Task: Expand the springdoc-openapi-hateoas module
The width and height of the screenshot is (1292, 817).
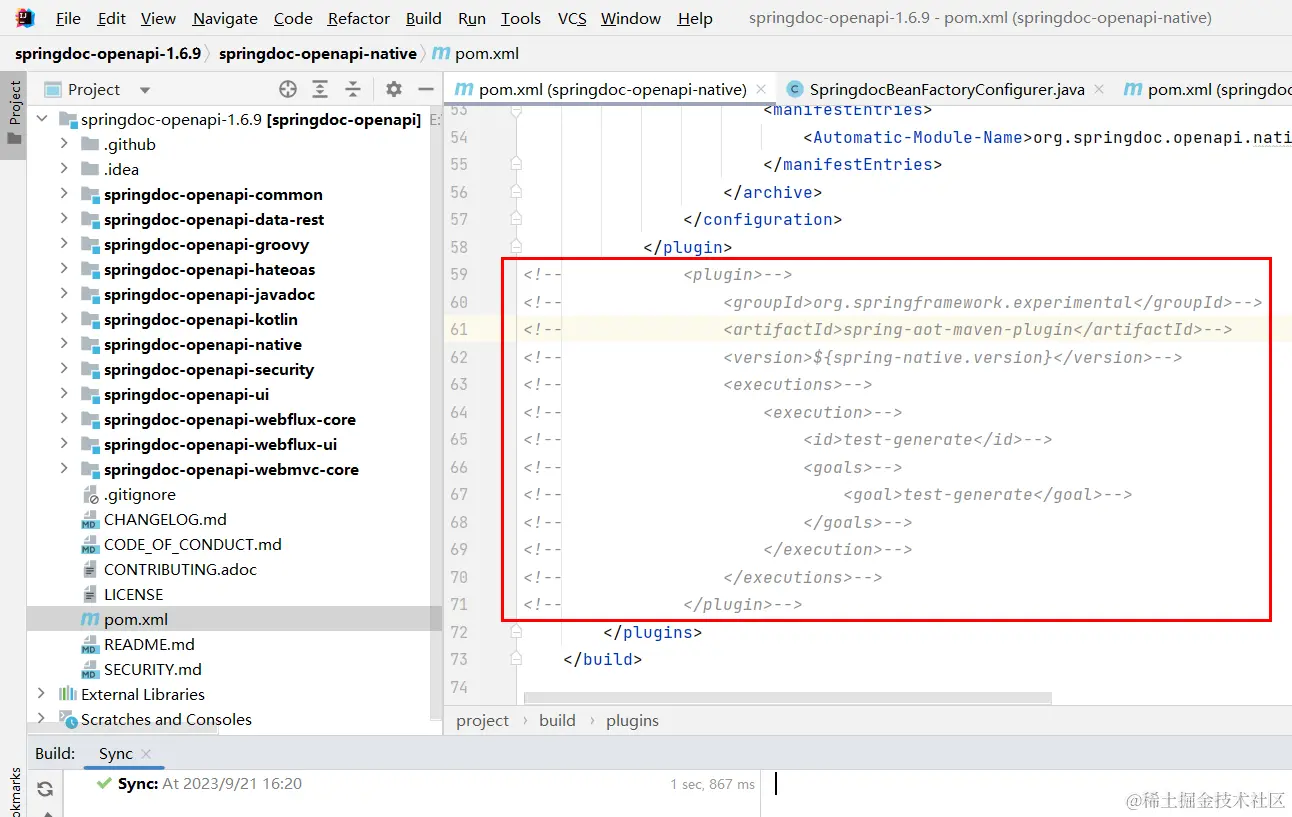Action: [65, 269]
